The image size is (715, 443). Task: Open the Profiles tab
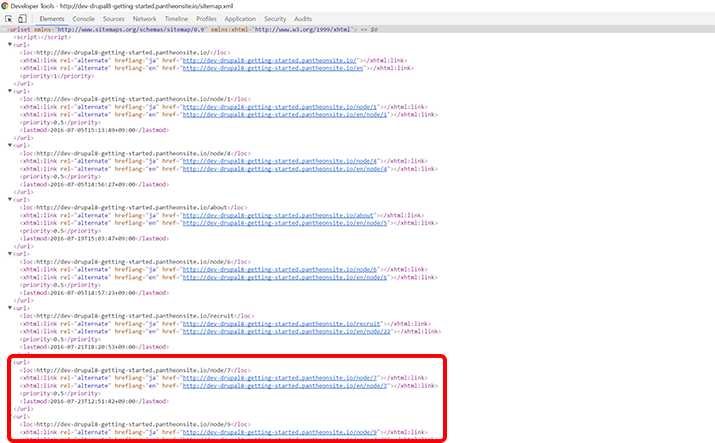206,19
